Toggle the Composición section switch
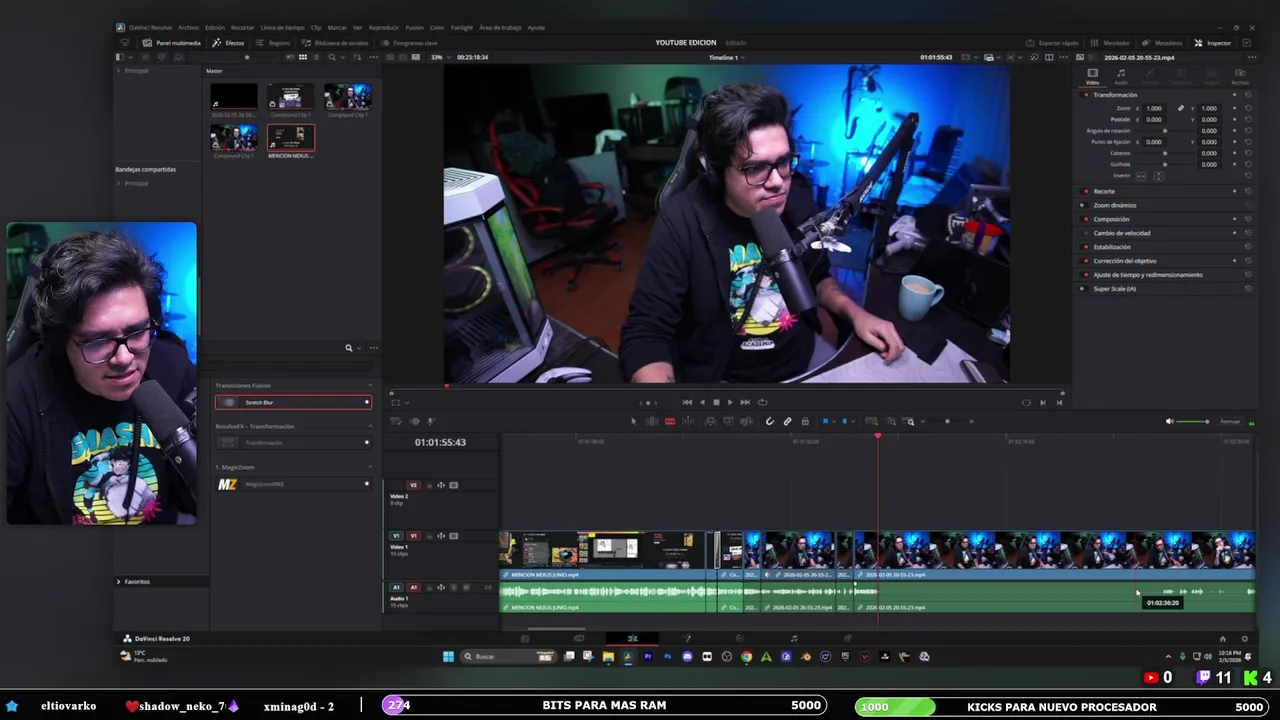The image size is (1280, 720). pyautogui.click(x=1085, y=219)
